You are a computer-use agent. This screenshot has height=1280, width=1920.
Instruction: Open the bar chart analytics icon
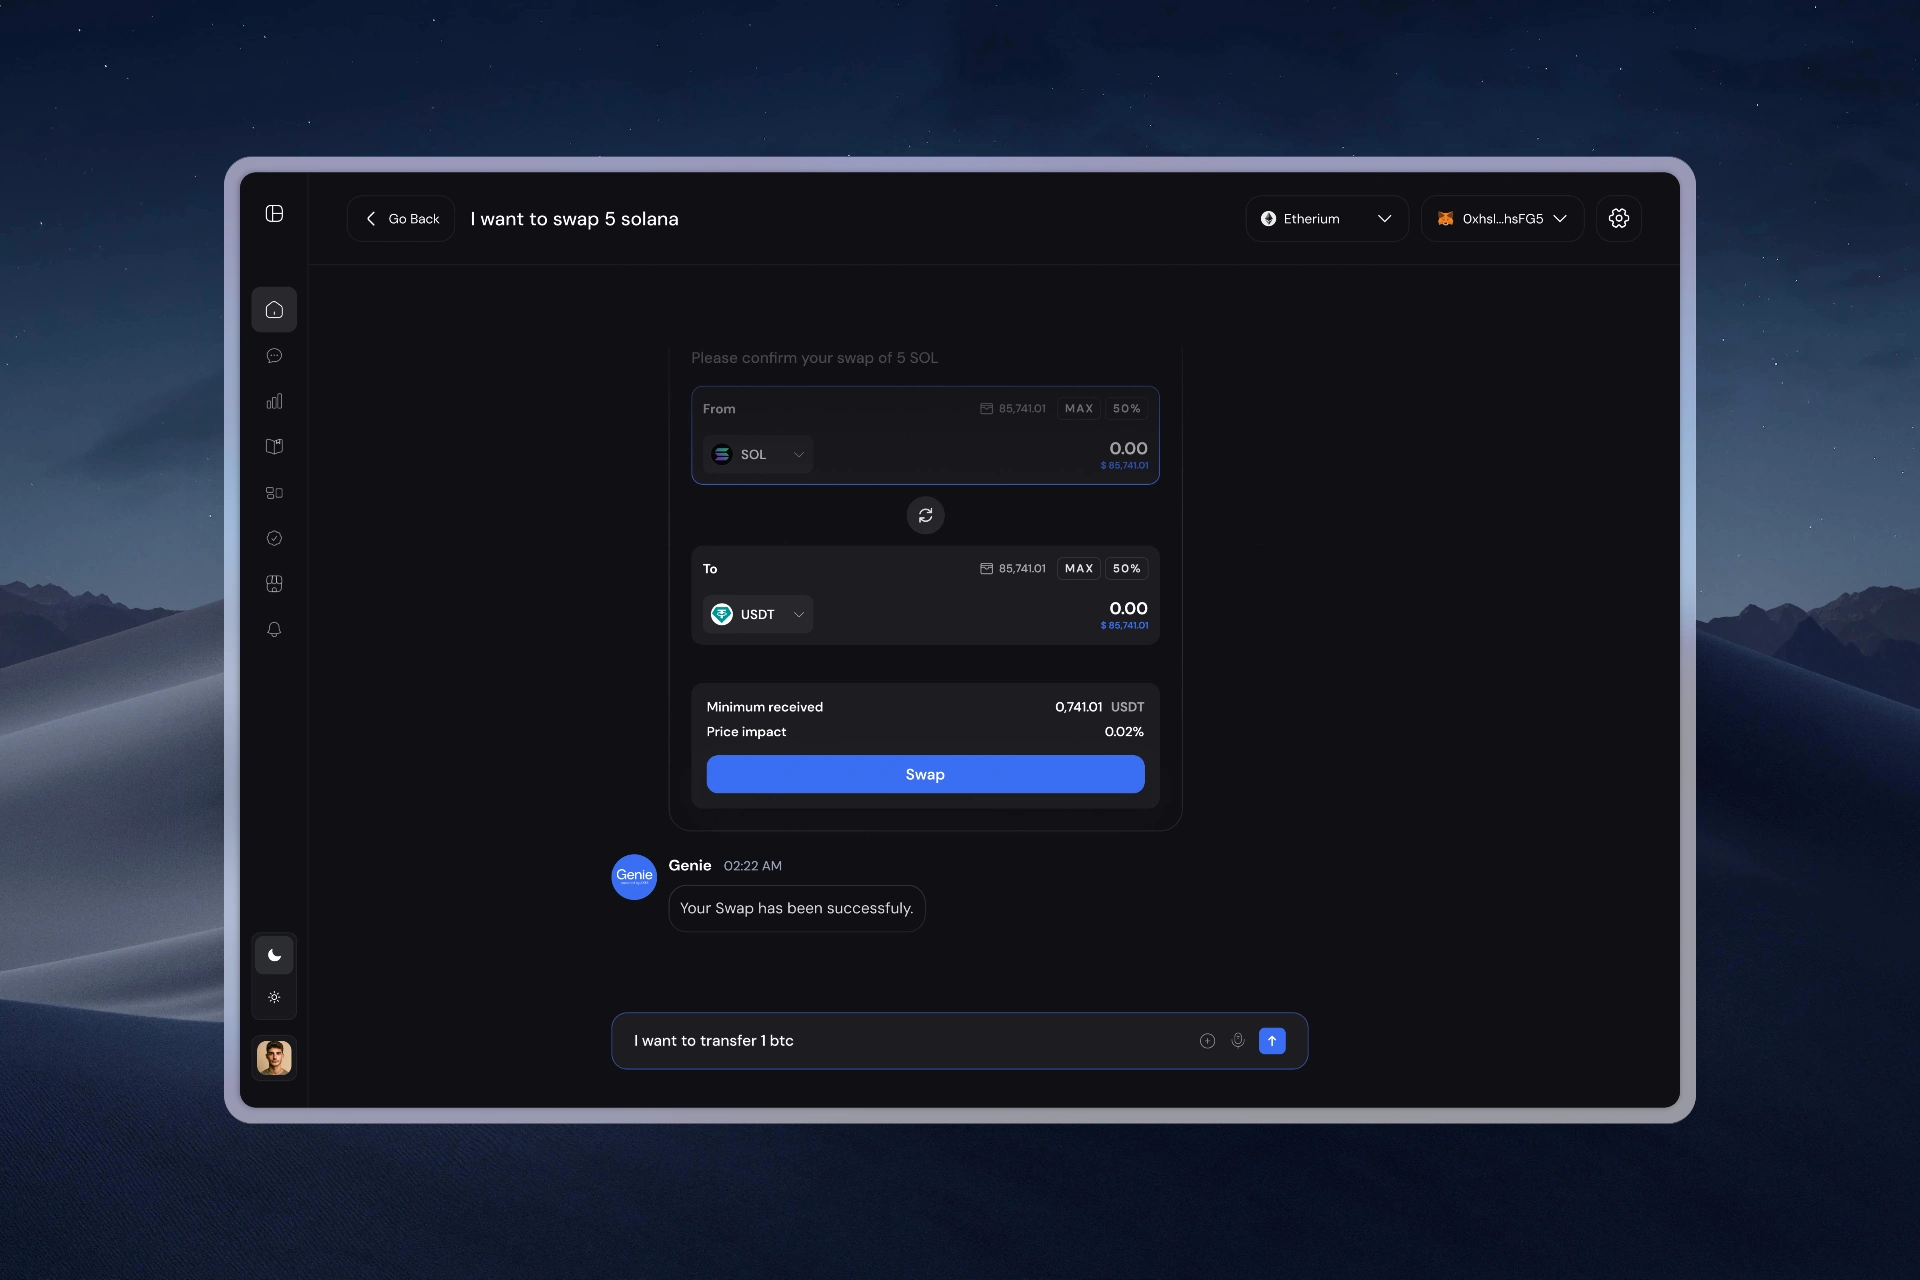(274, 401)
